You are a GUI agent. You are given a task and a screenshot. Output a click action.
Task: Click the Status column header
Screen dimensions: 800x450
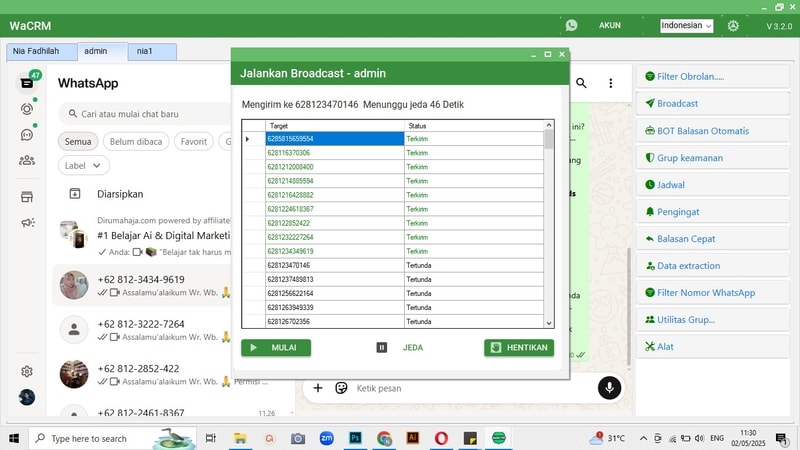[474, 126]
